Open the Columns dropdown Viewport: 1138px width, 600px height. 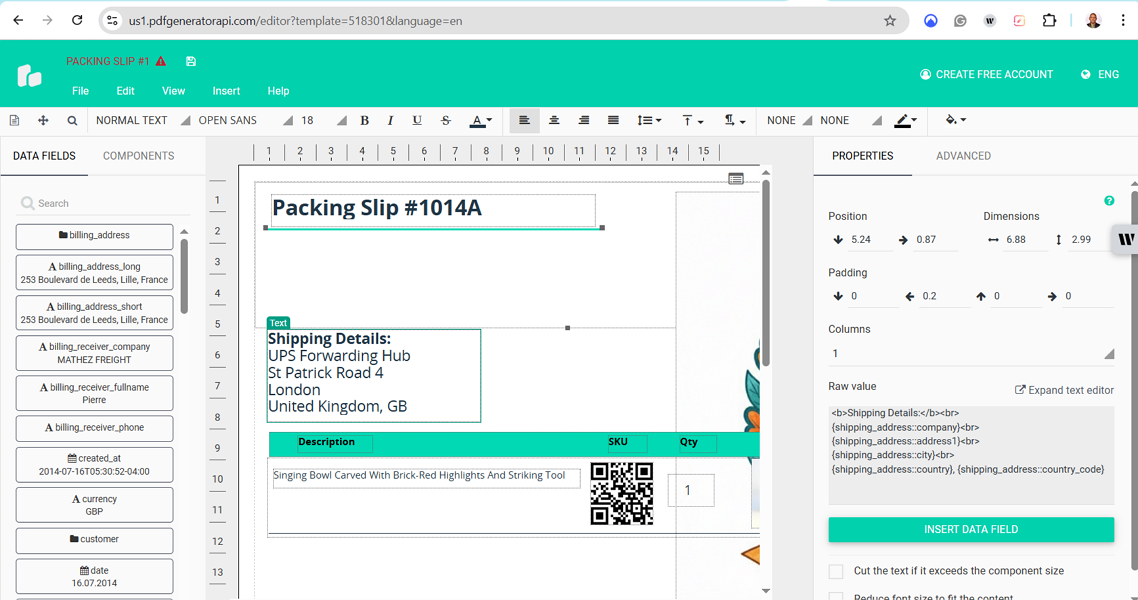point(970,353)
